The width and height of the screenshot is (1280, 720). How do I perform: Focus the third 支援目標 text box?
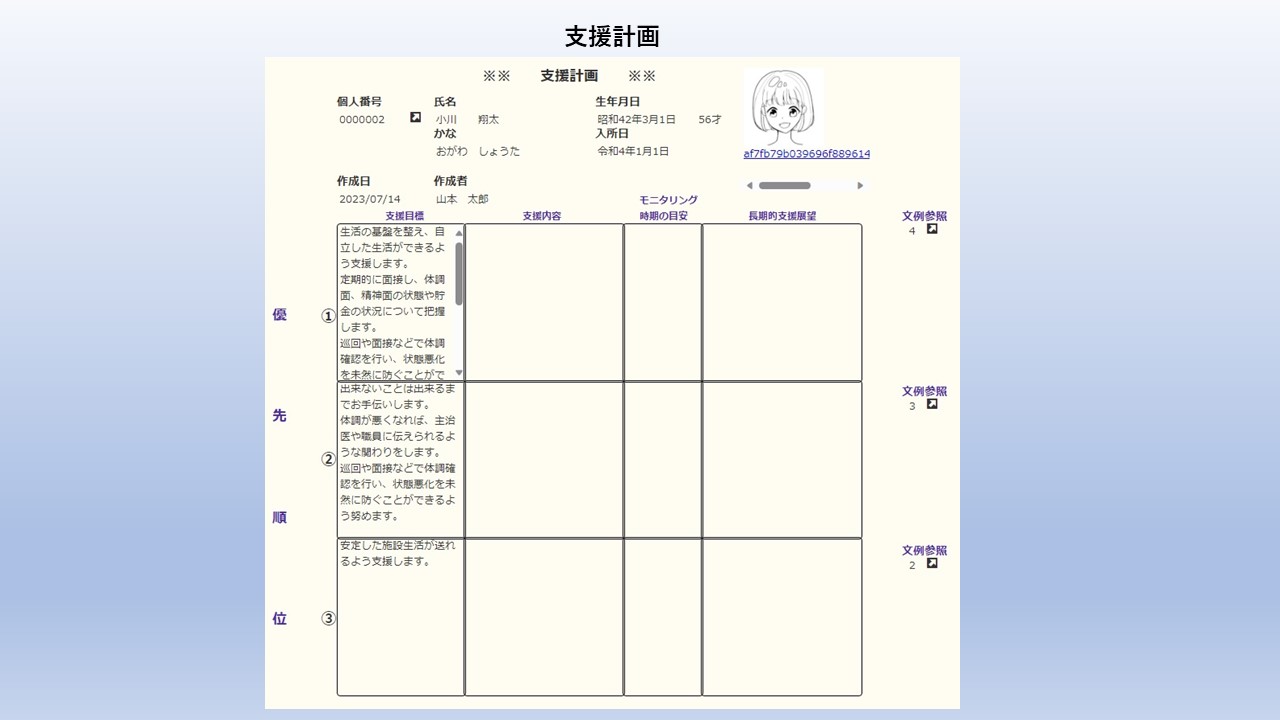[x=400, y=617]
